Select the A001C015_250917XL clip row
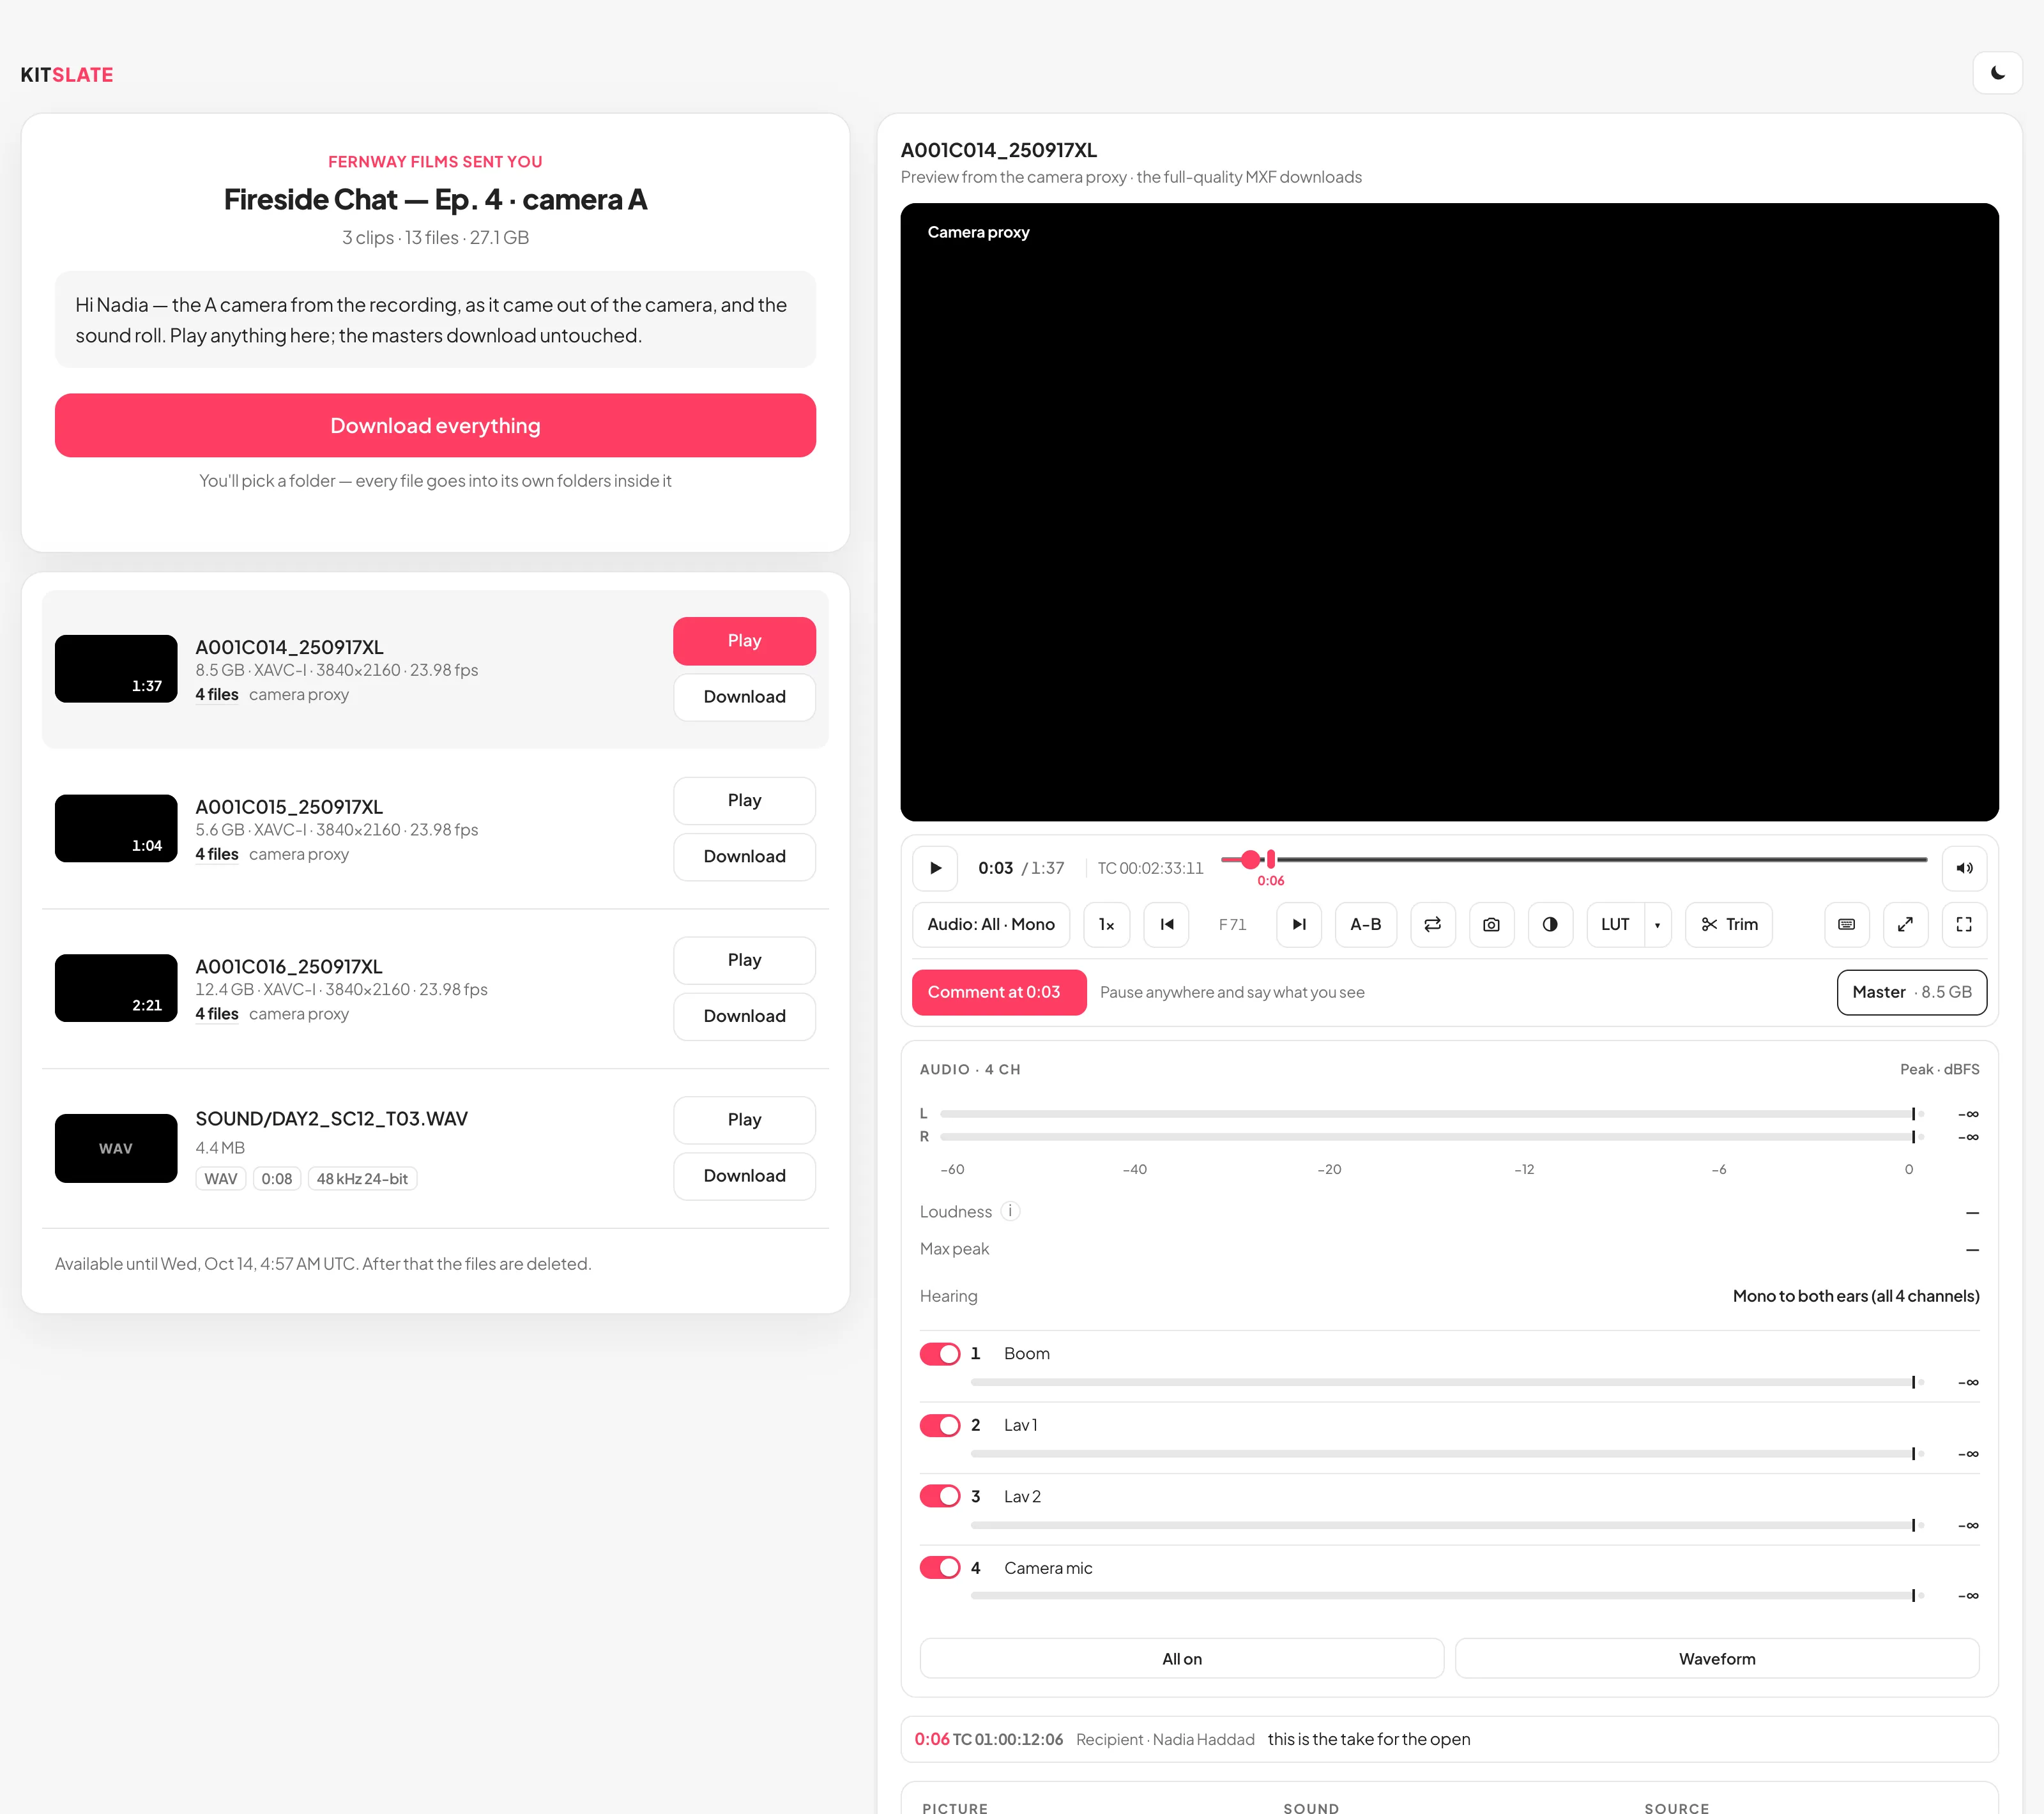 coord(435,829)
